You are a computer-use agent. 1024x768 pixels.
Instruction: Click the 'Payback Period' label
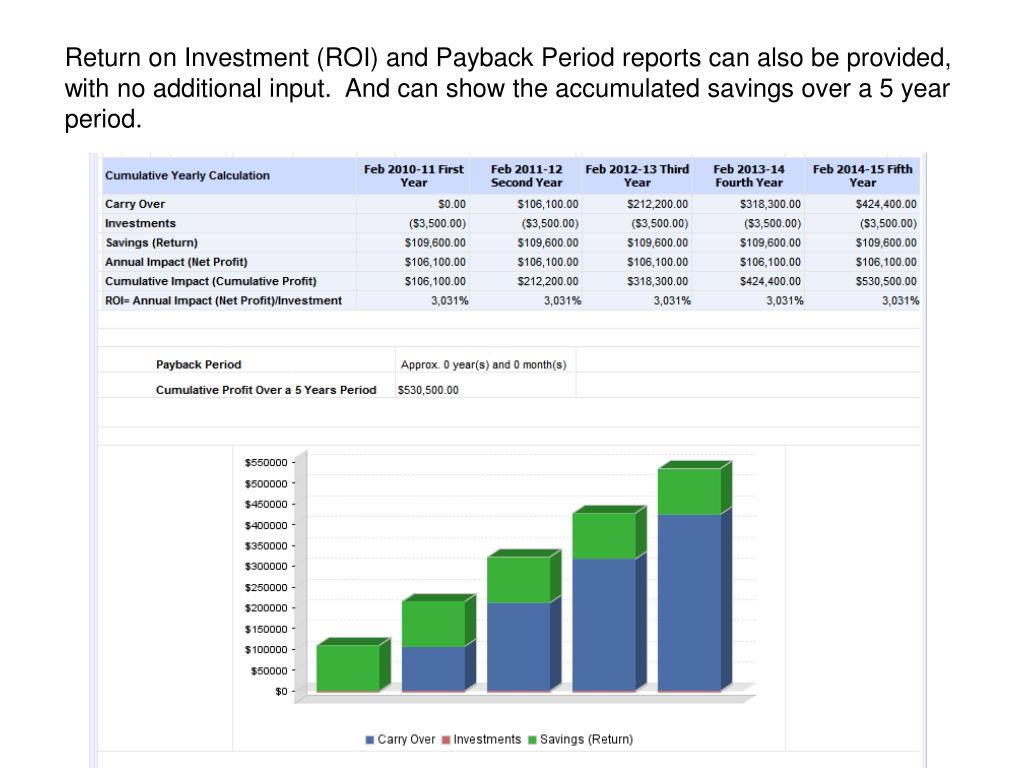pos(199,364)
